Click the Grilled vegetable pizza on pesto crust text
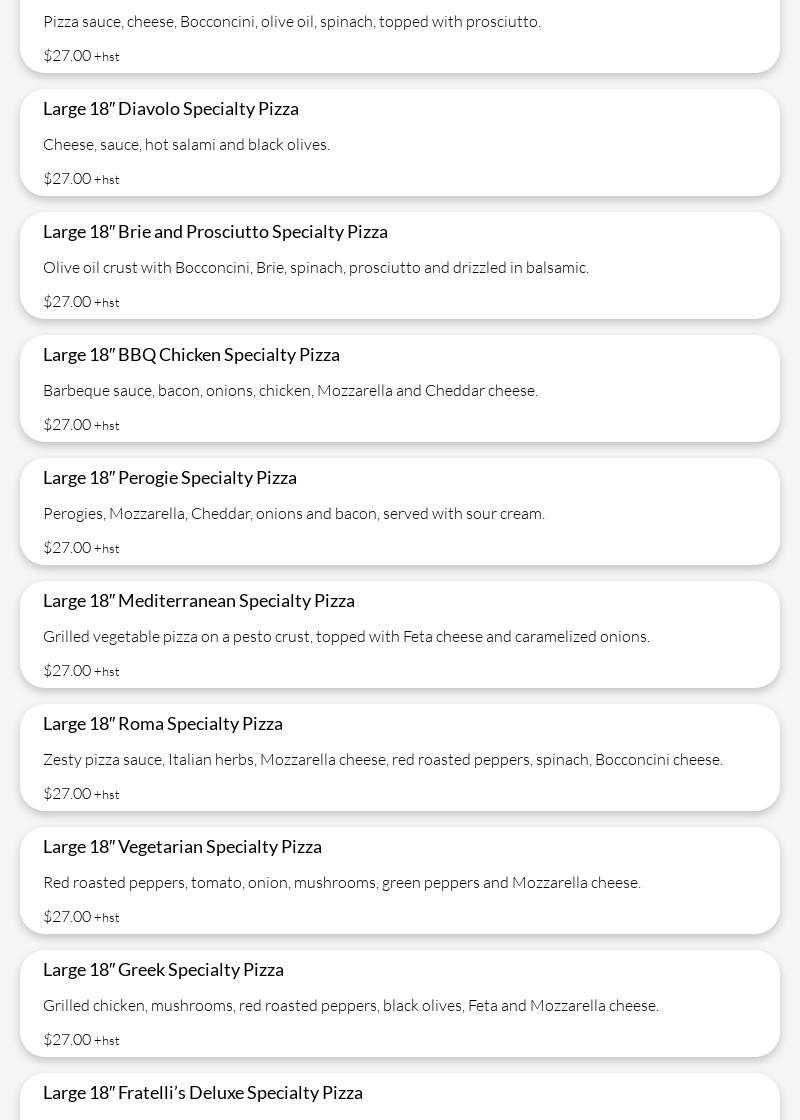This screenshot has height=1120, width=800. point(346,636)
